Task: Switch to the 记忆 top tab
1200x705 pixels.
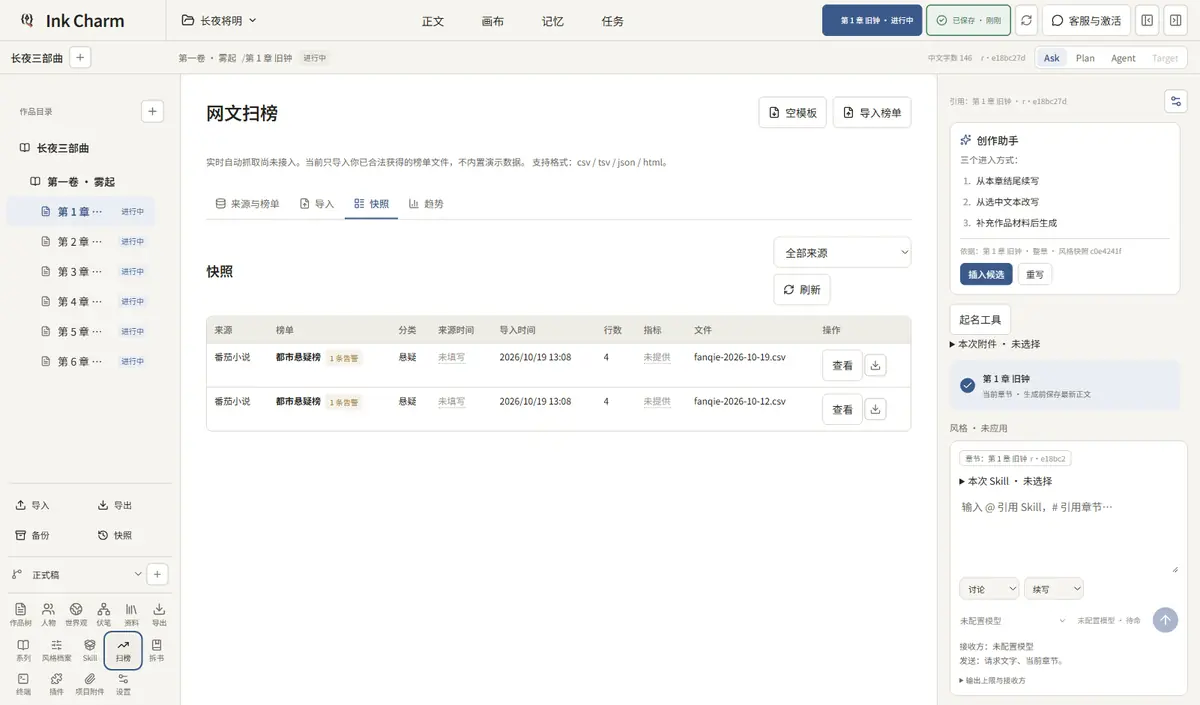Action: coord(553,21)
